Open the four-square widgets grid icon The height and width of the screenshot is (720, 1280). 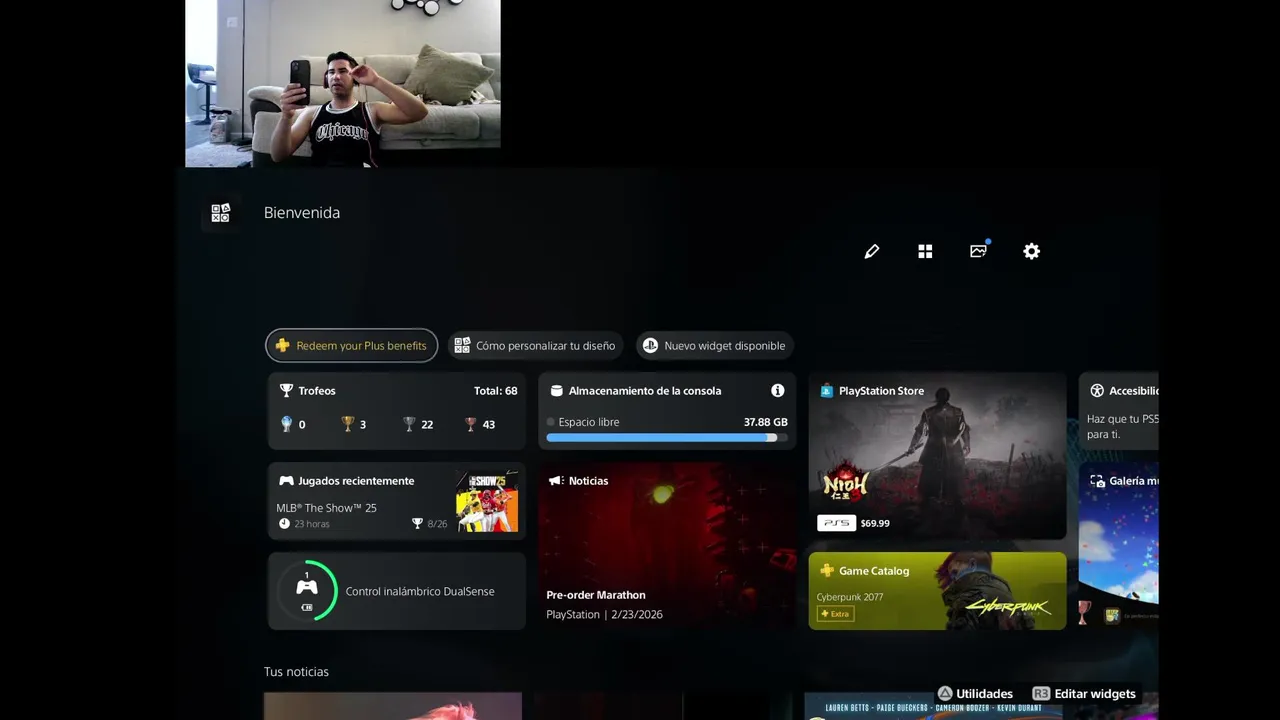(925, 251)
